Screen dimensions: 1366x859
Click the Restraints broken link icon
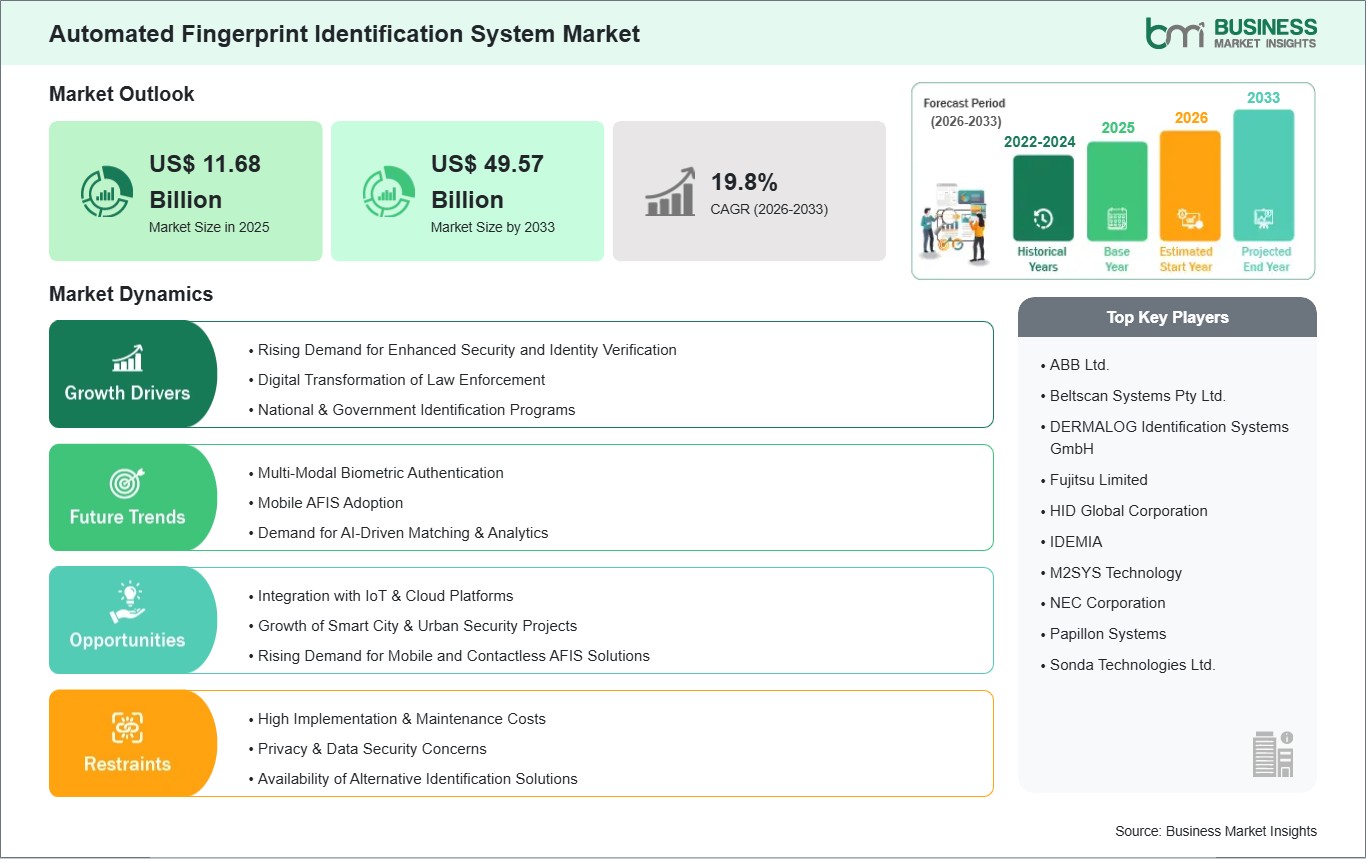click(x=127, y=728)
